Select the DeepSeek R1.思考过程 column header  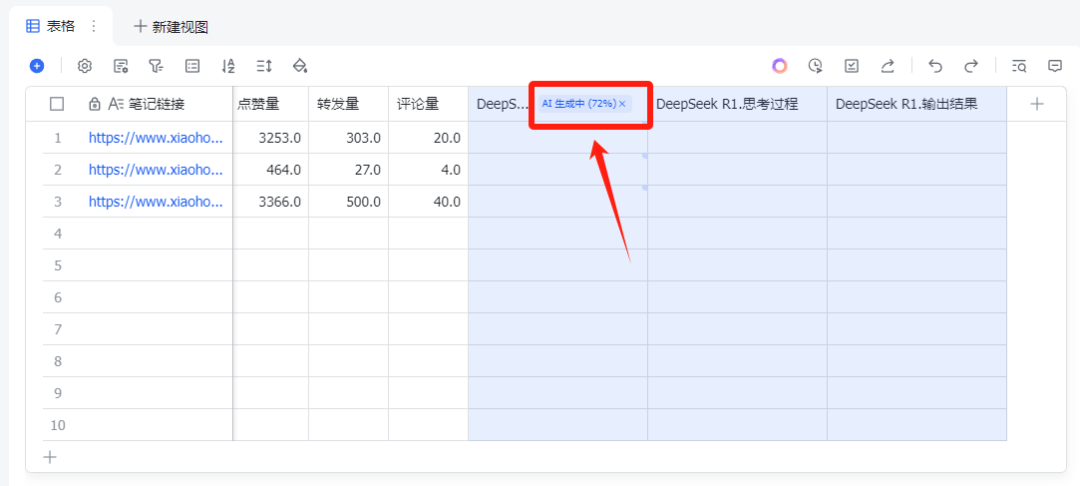(727, 104)
